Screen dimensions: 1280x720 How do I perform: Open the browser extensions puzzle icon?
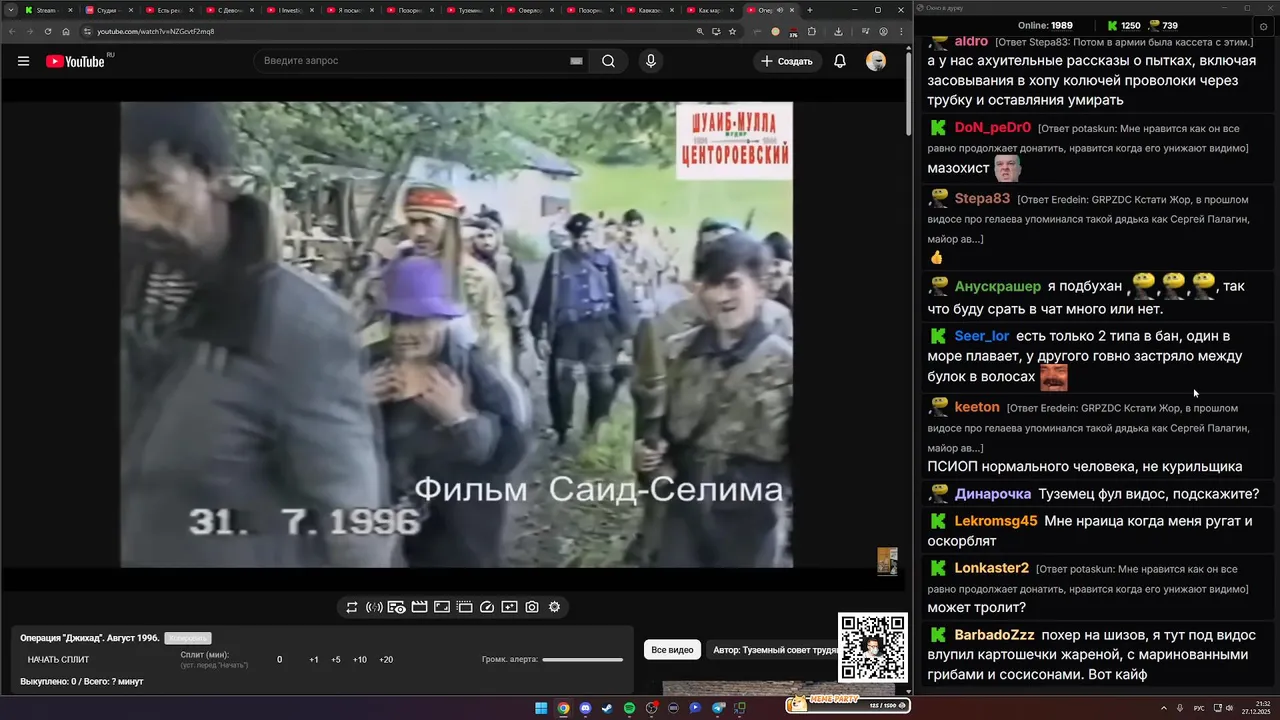pos(812,31)
